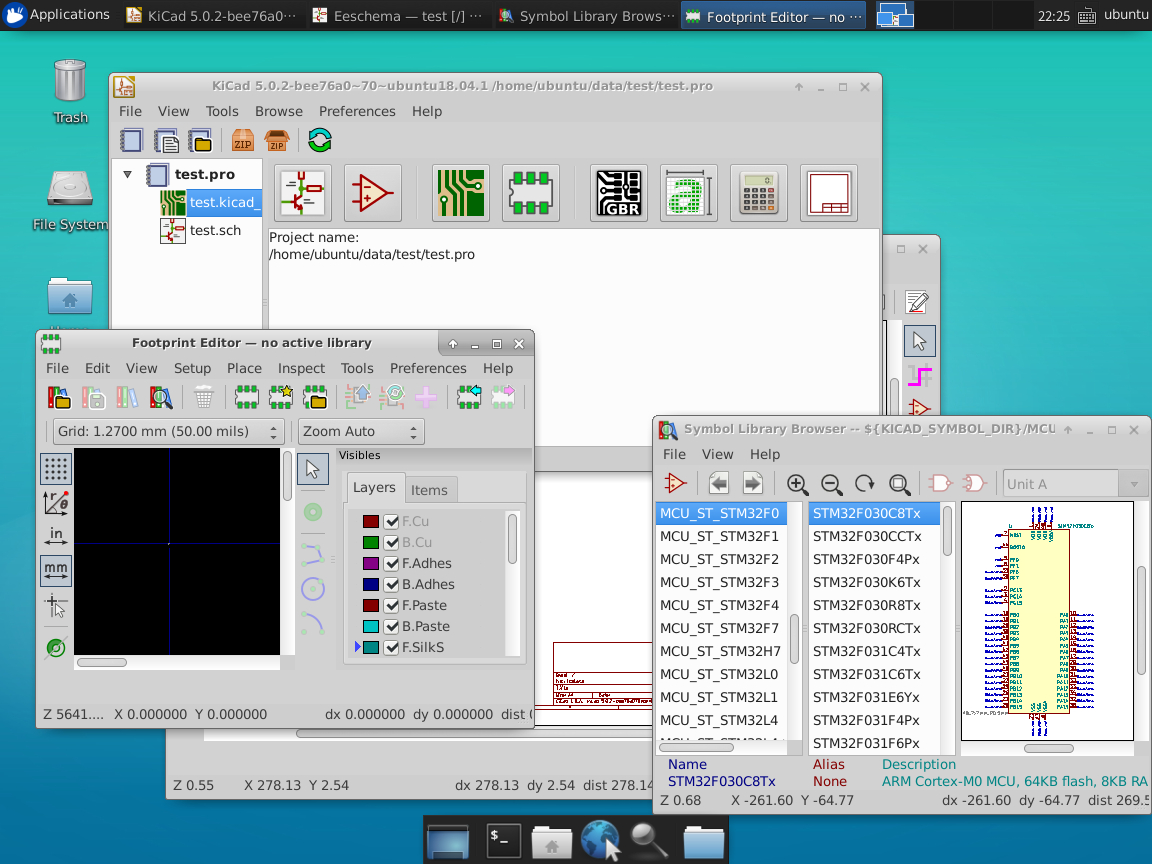The width and height of the screenshot is (1152, 864).
Task: Launch Bitmap to Component Converter
Action: (x=688, y=193)
